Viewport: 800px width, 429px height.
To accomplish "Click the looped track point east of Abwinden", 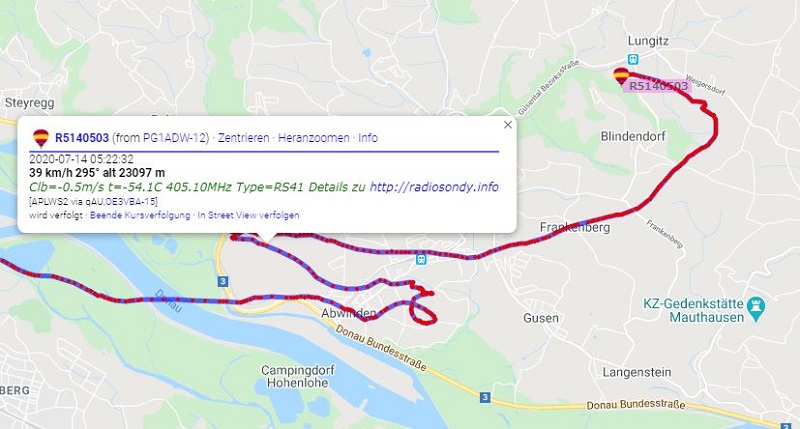I will (424, 313).
